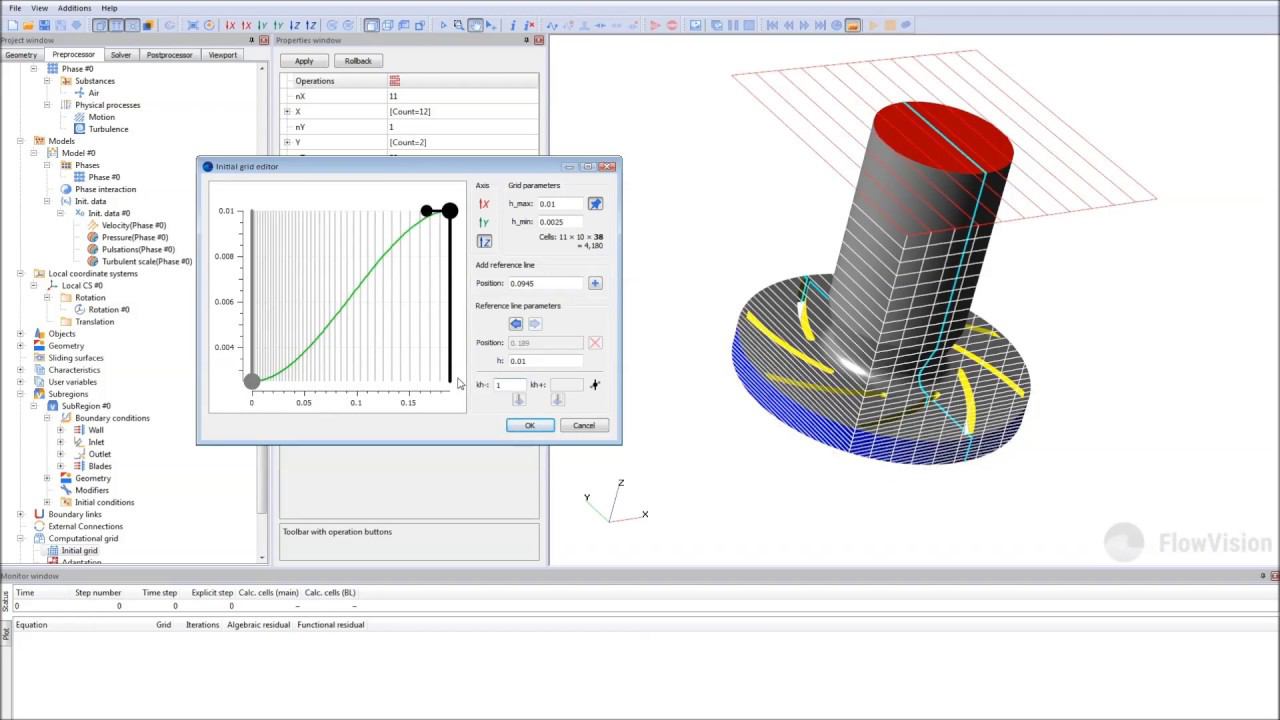Confirm grid editor with OK
This screenshot has height=720, width=1280.
point(530,426)
